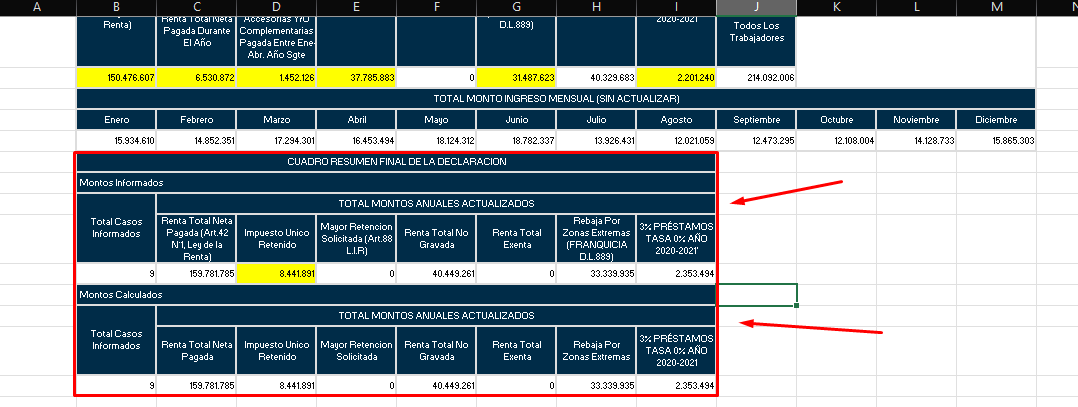Select the cell showing 214.092.006
Viewport: 1078px width, 407px height.
tap(756, 77)
